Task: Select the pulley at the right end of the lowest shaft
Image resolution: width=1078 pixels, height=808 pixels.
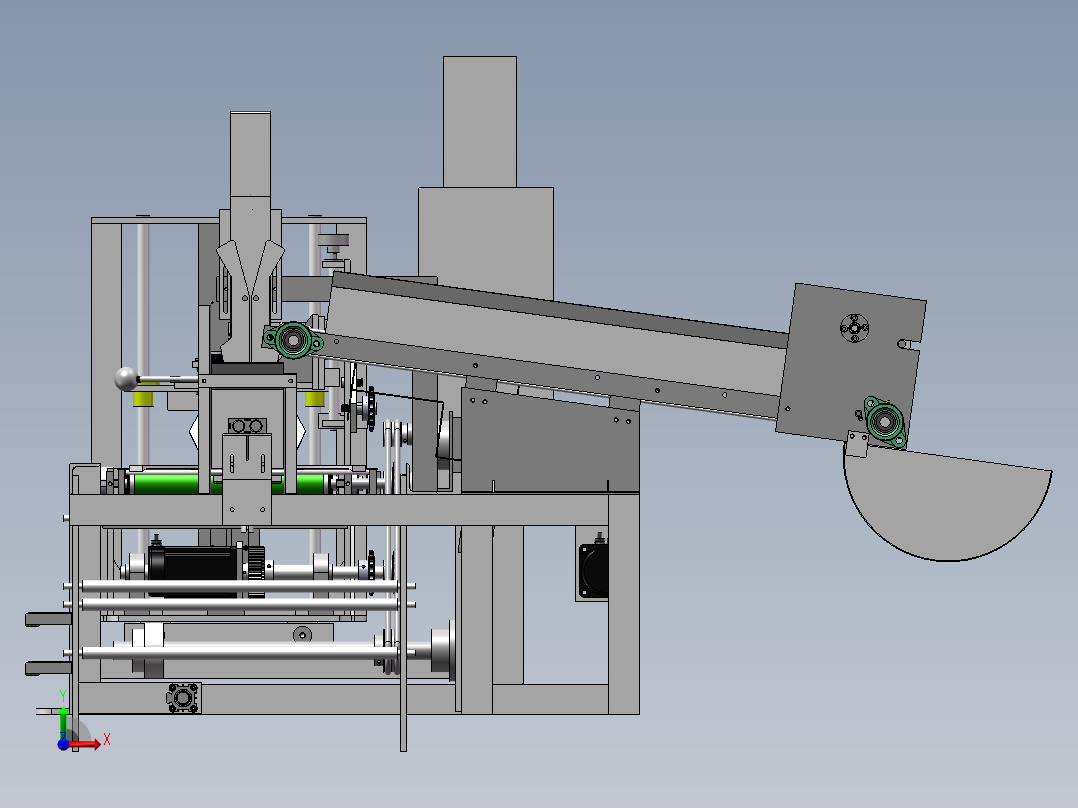Action: pos(442,651)
